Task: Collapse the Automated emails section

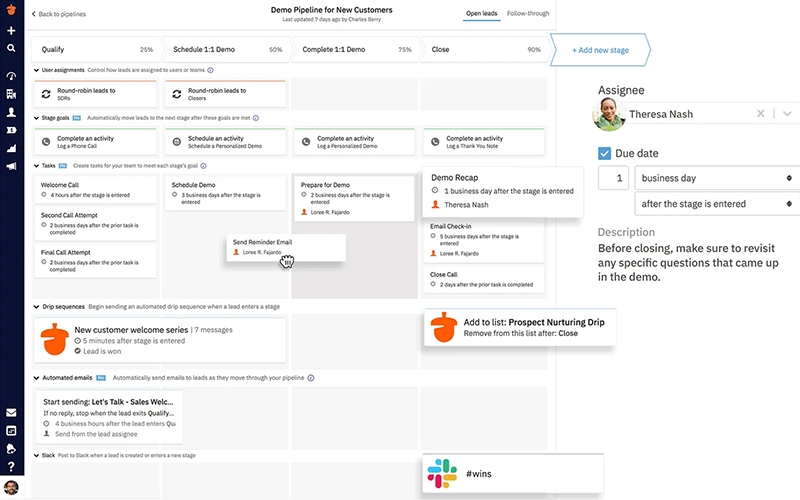Action: [x=36, y=378]
